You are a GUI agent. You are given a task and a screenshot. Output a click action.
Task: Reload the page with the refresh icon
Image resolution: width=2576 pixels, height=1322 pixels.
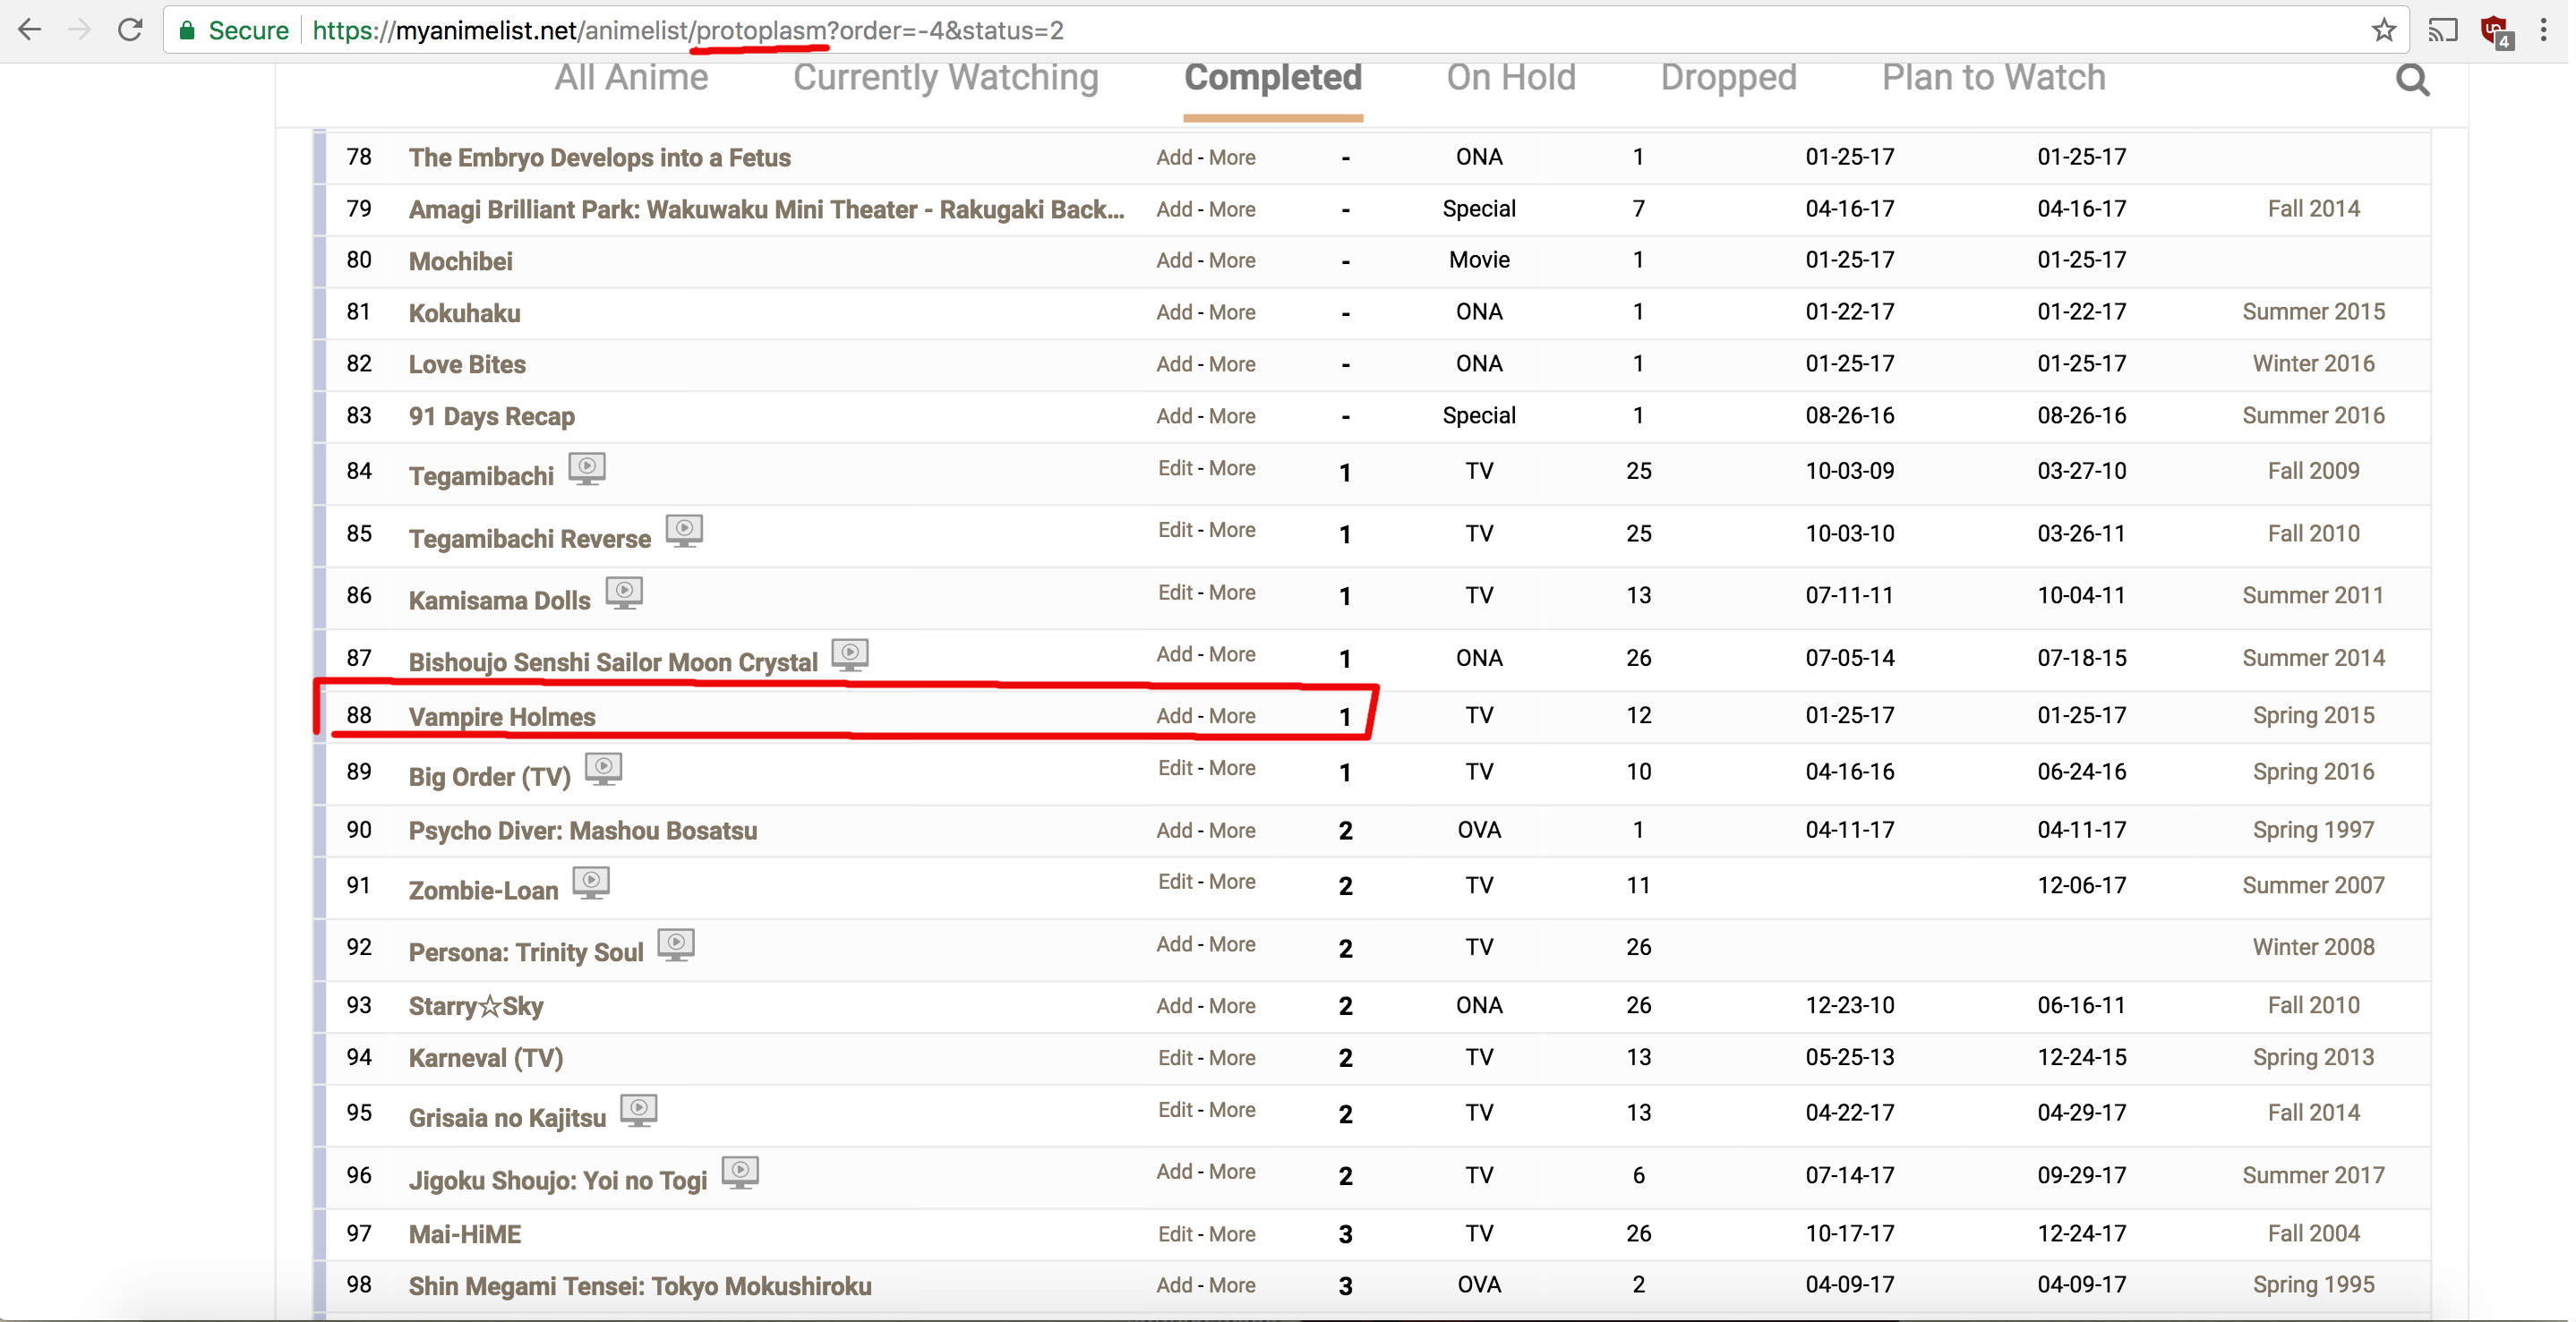130,30
